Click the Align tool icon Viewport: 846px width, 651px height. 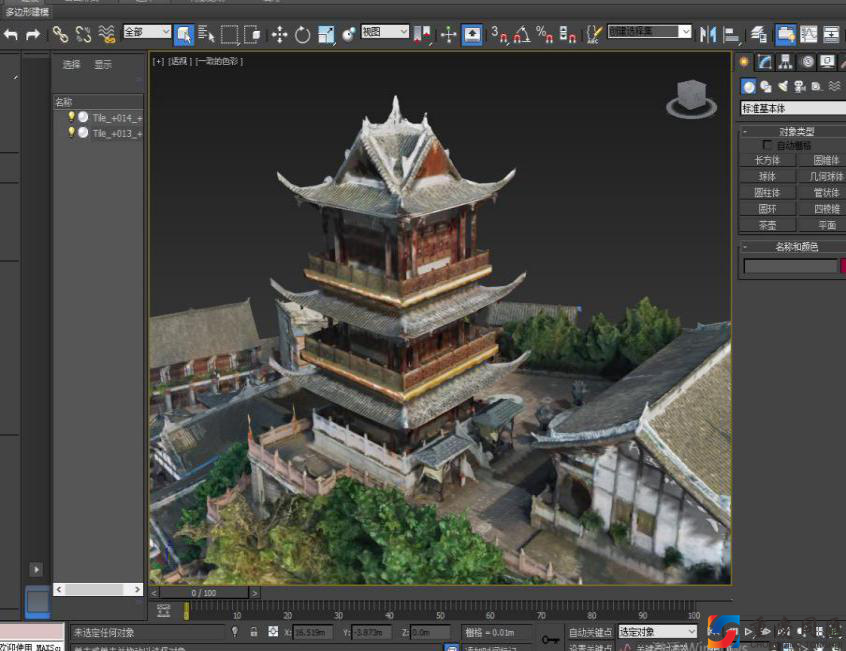(731, 35)
